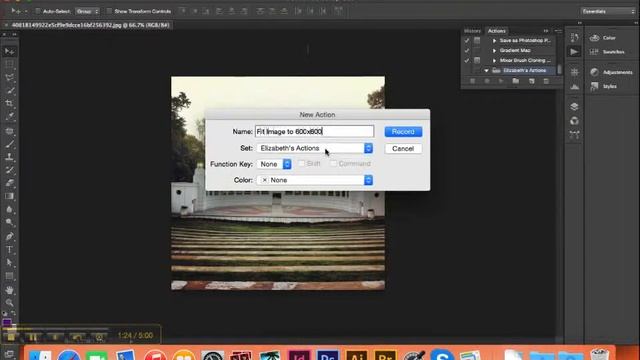Click the Record button
The image size is (640, 360).
[403, 132]
